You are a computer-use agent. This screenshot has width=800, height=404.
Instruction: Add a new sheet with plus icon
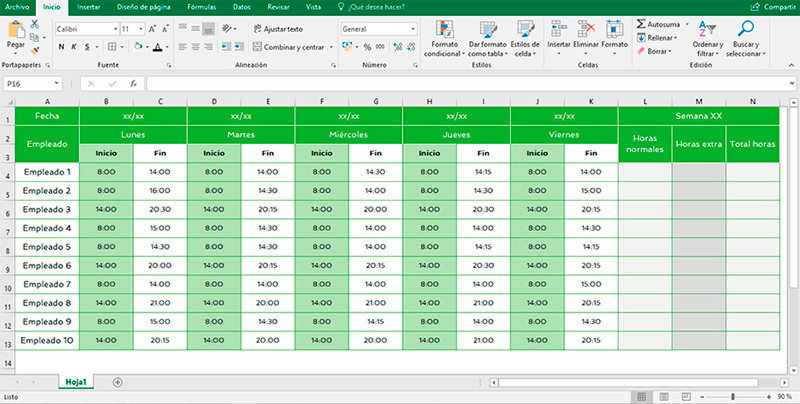point(117,382)
